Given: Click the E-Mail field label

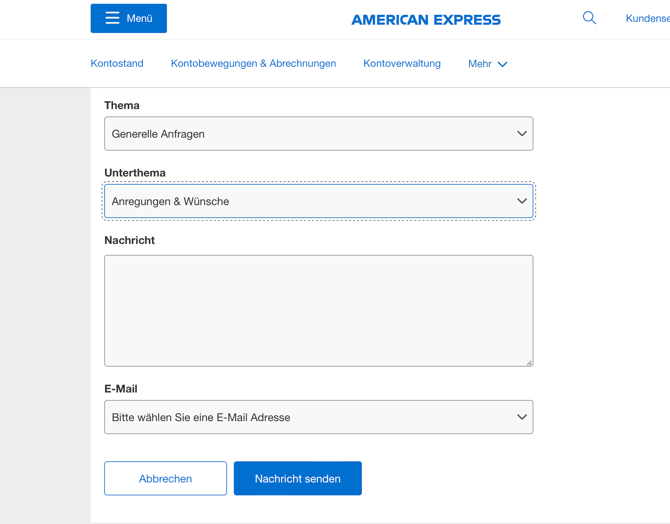Looking at the screenshot, I should pyautogui.click(x=121, y=388).
